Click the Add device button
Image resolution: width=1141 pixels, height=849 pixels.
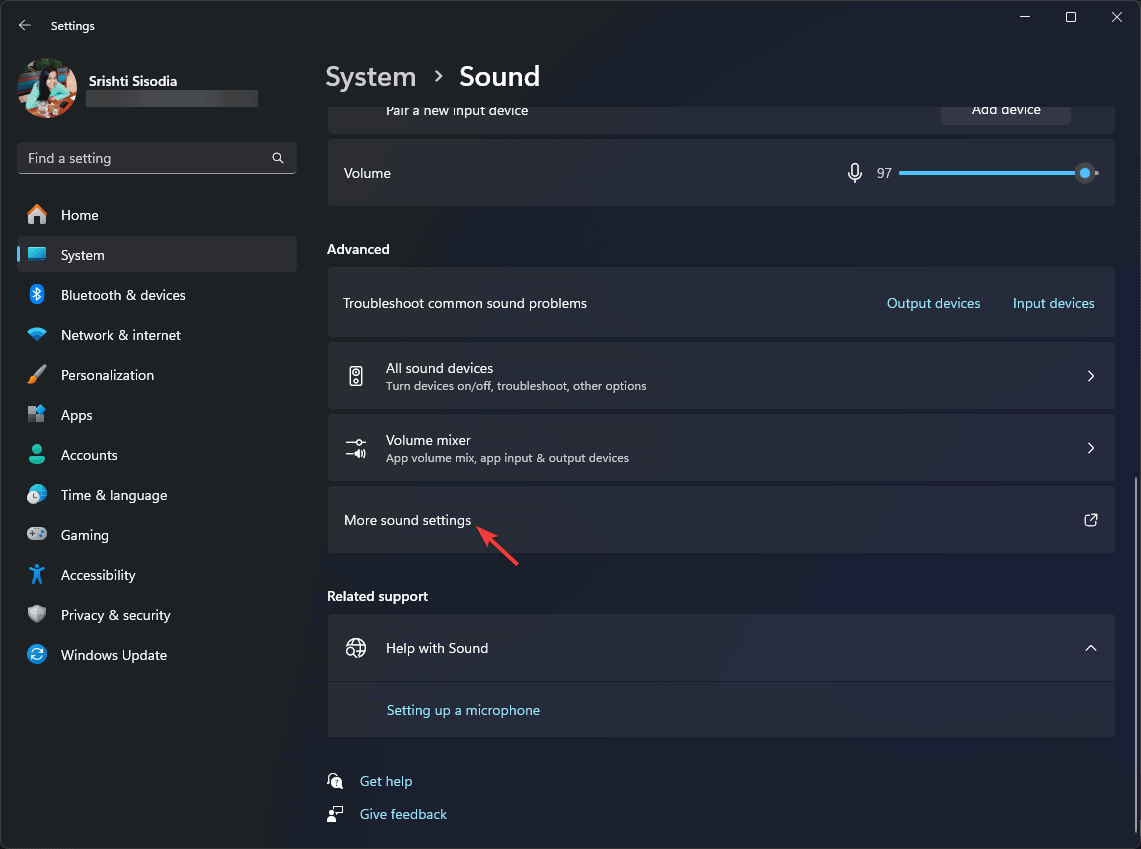(x=1005, y=111)
